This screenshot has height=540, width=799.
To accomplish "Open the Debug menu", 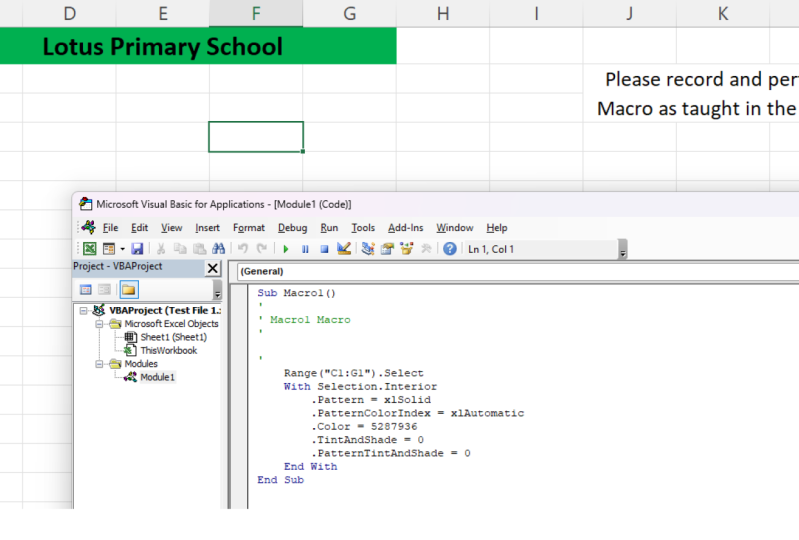I will tap(292, 228).
